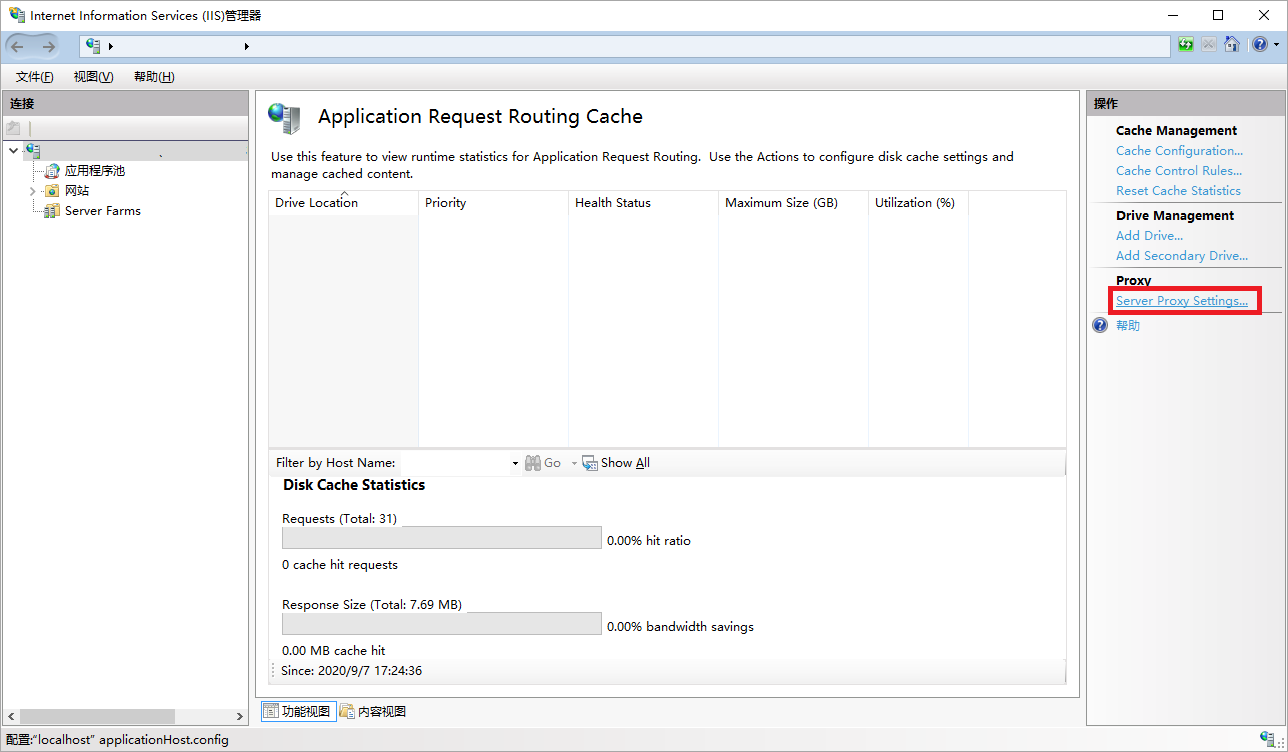Screen dimensions: 1288x752
Task: Sort by the Drive Location column header
Action: 343,203
